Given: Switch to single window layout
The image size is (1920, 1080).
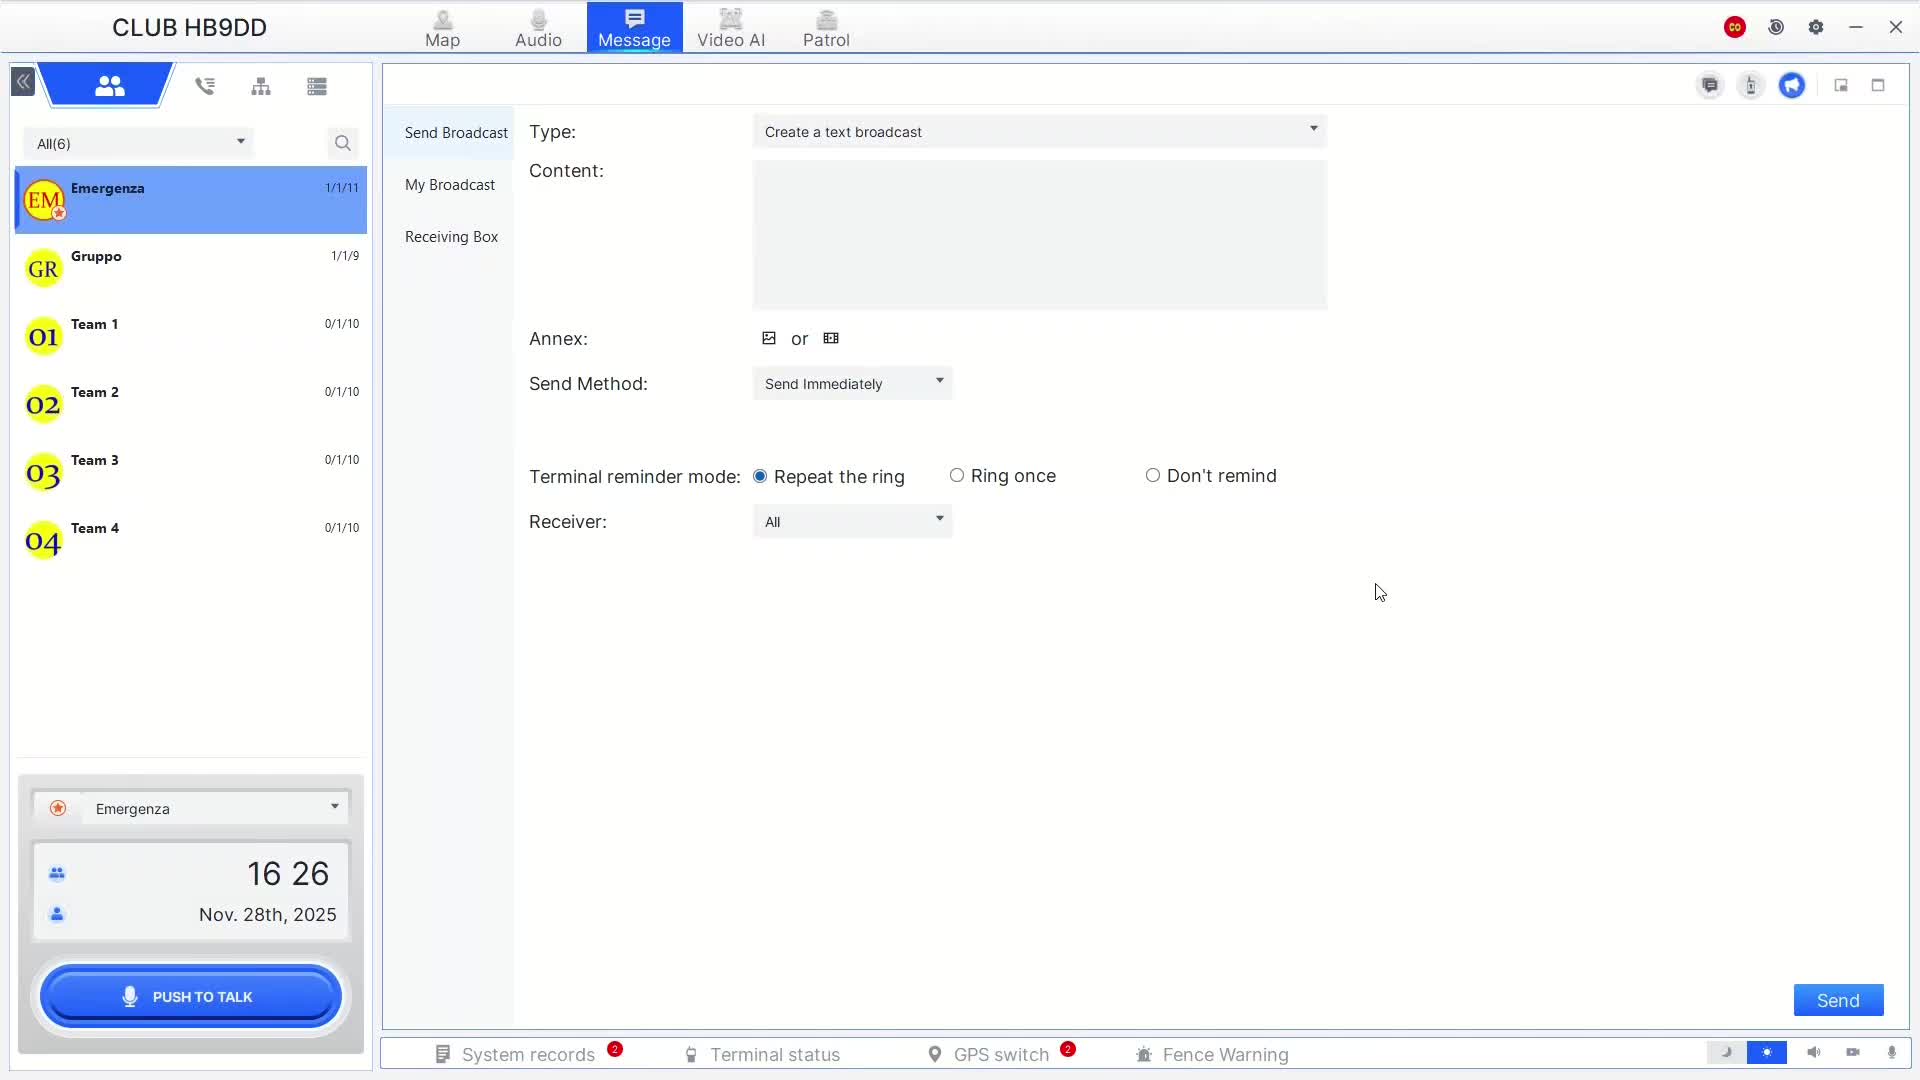Looking at the screenshot, I should click(x=1878, y=85).
